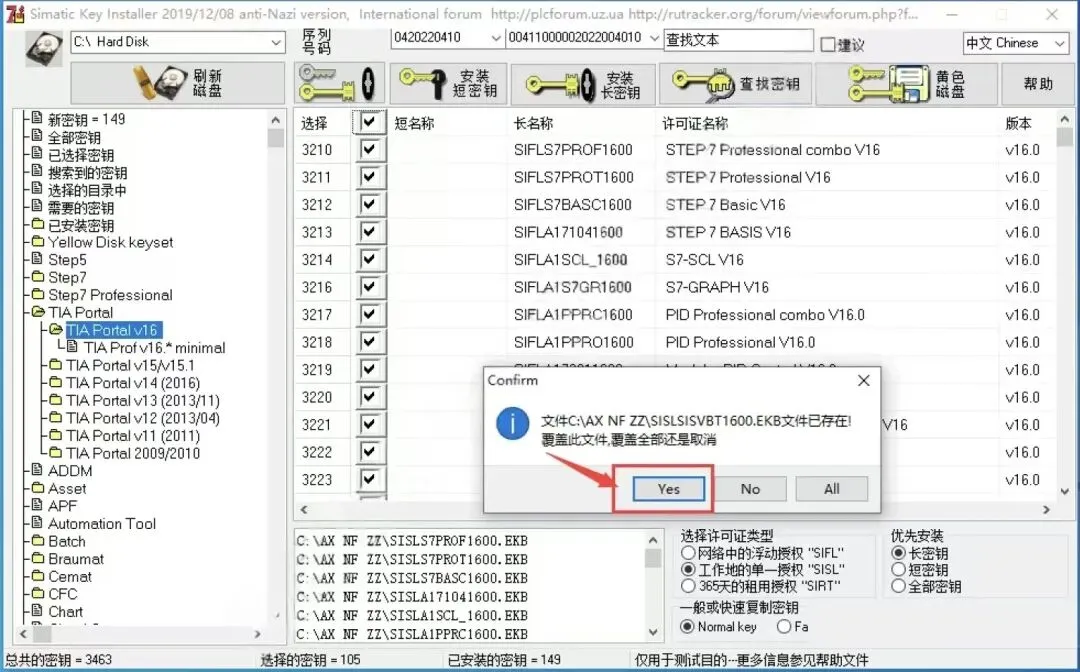Open the 00411000002022004010 dropdown

point(654,38)
